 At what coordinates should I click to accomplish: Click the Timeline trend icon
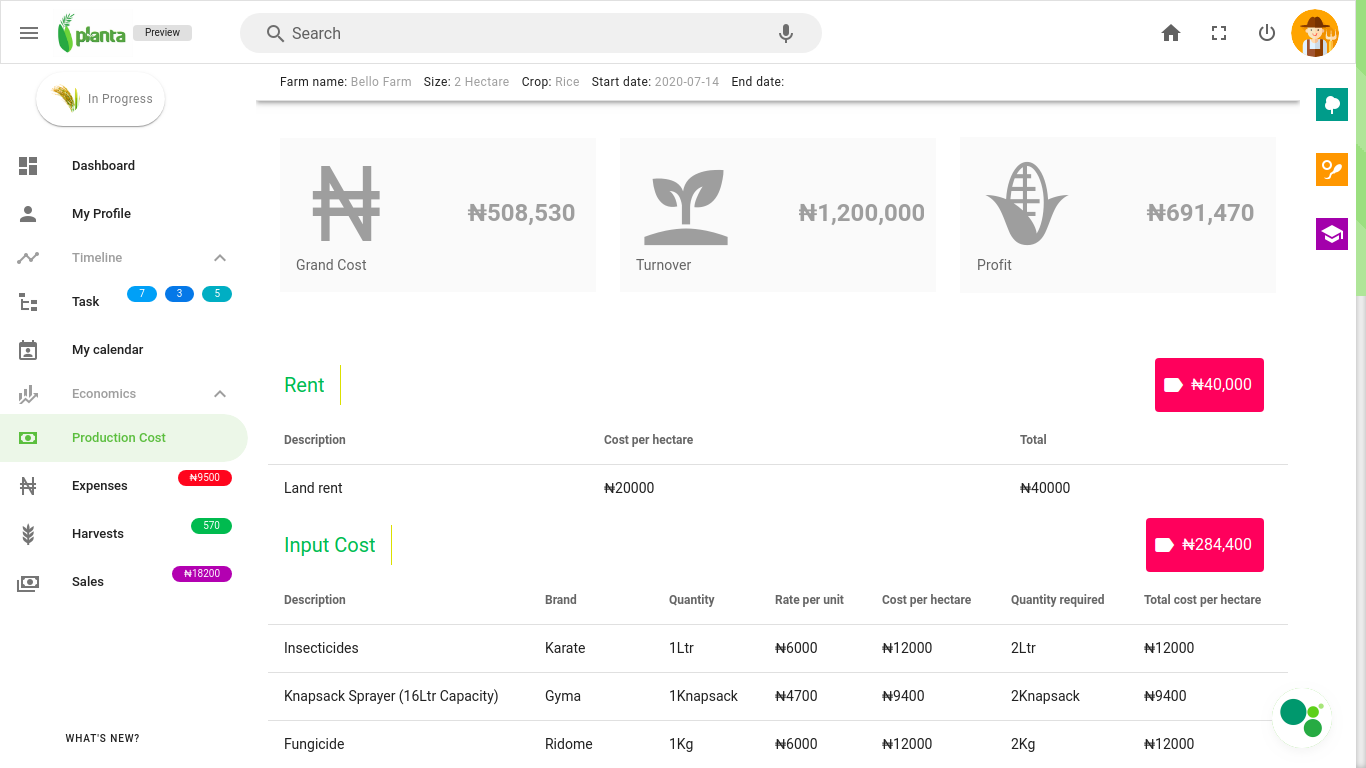(x=28, y=258)
